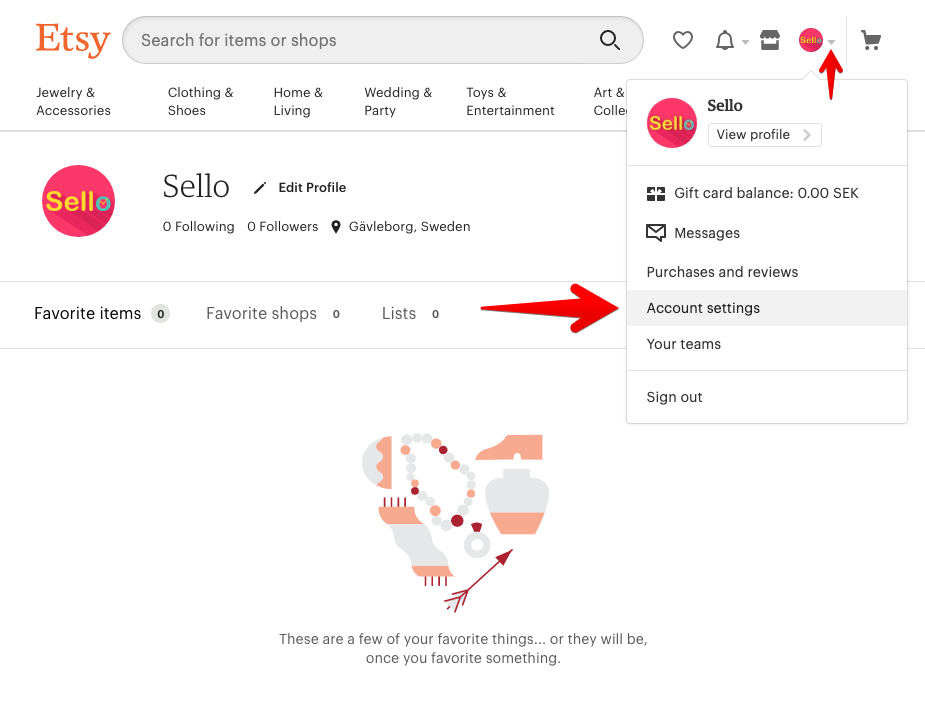Click the search magnifying glass icon

click(610, 41)
